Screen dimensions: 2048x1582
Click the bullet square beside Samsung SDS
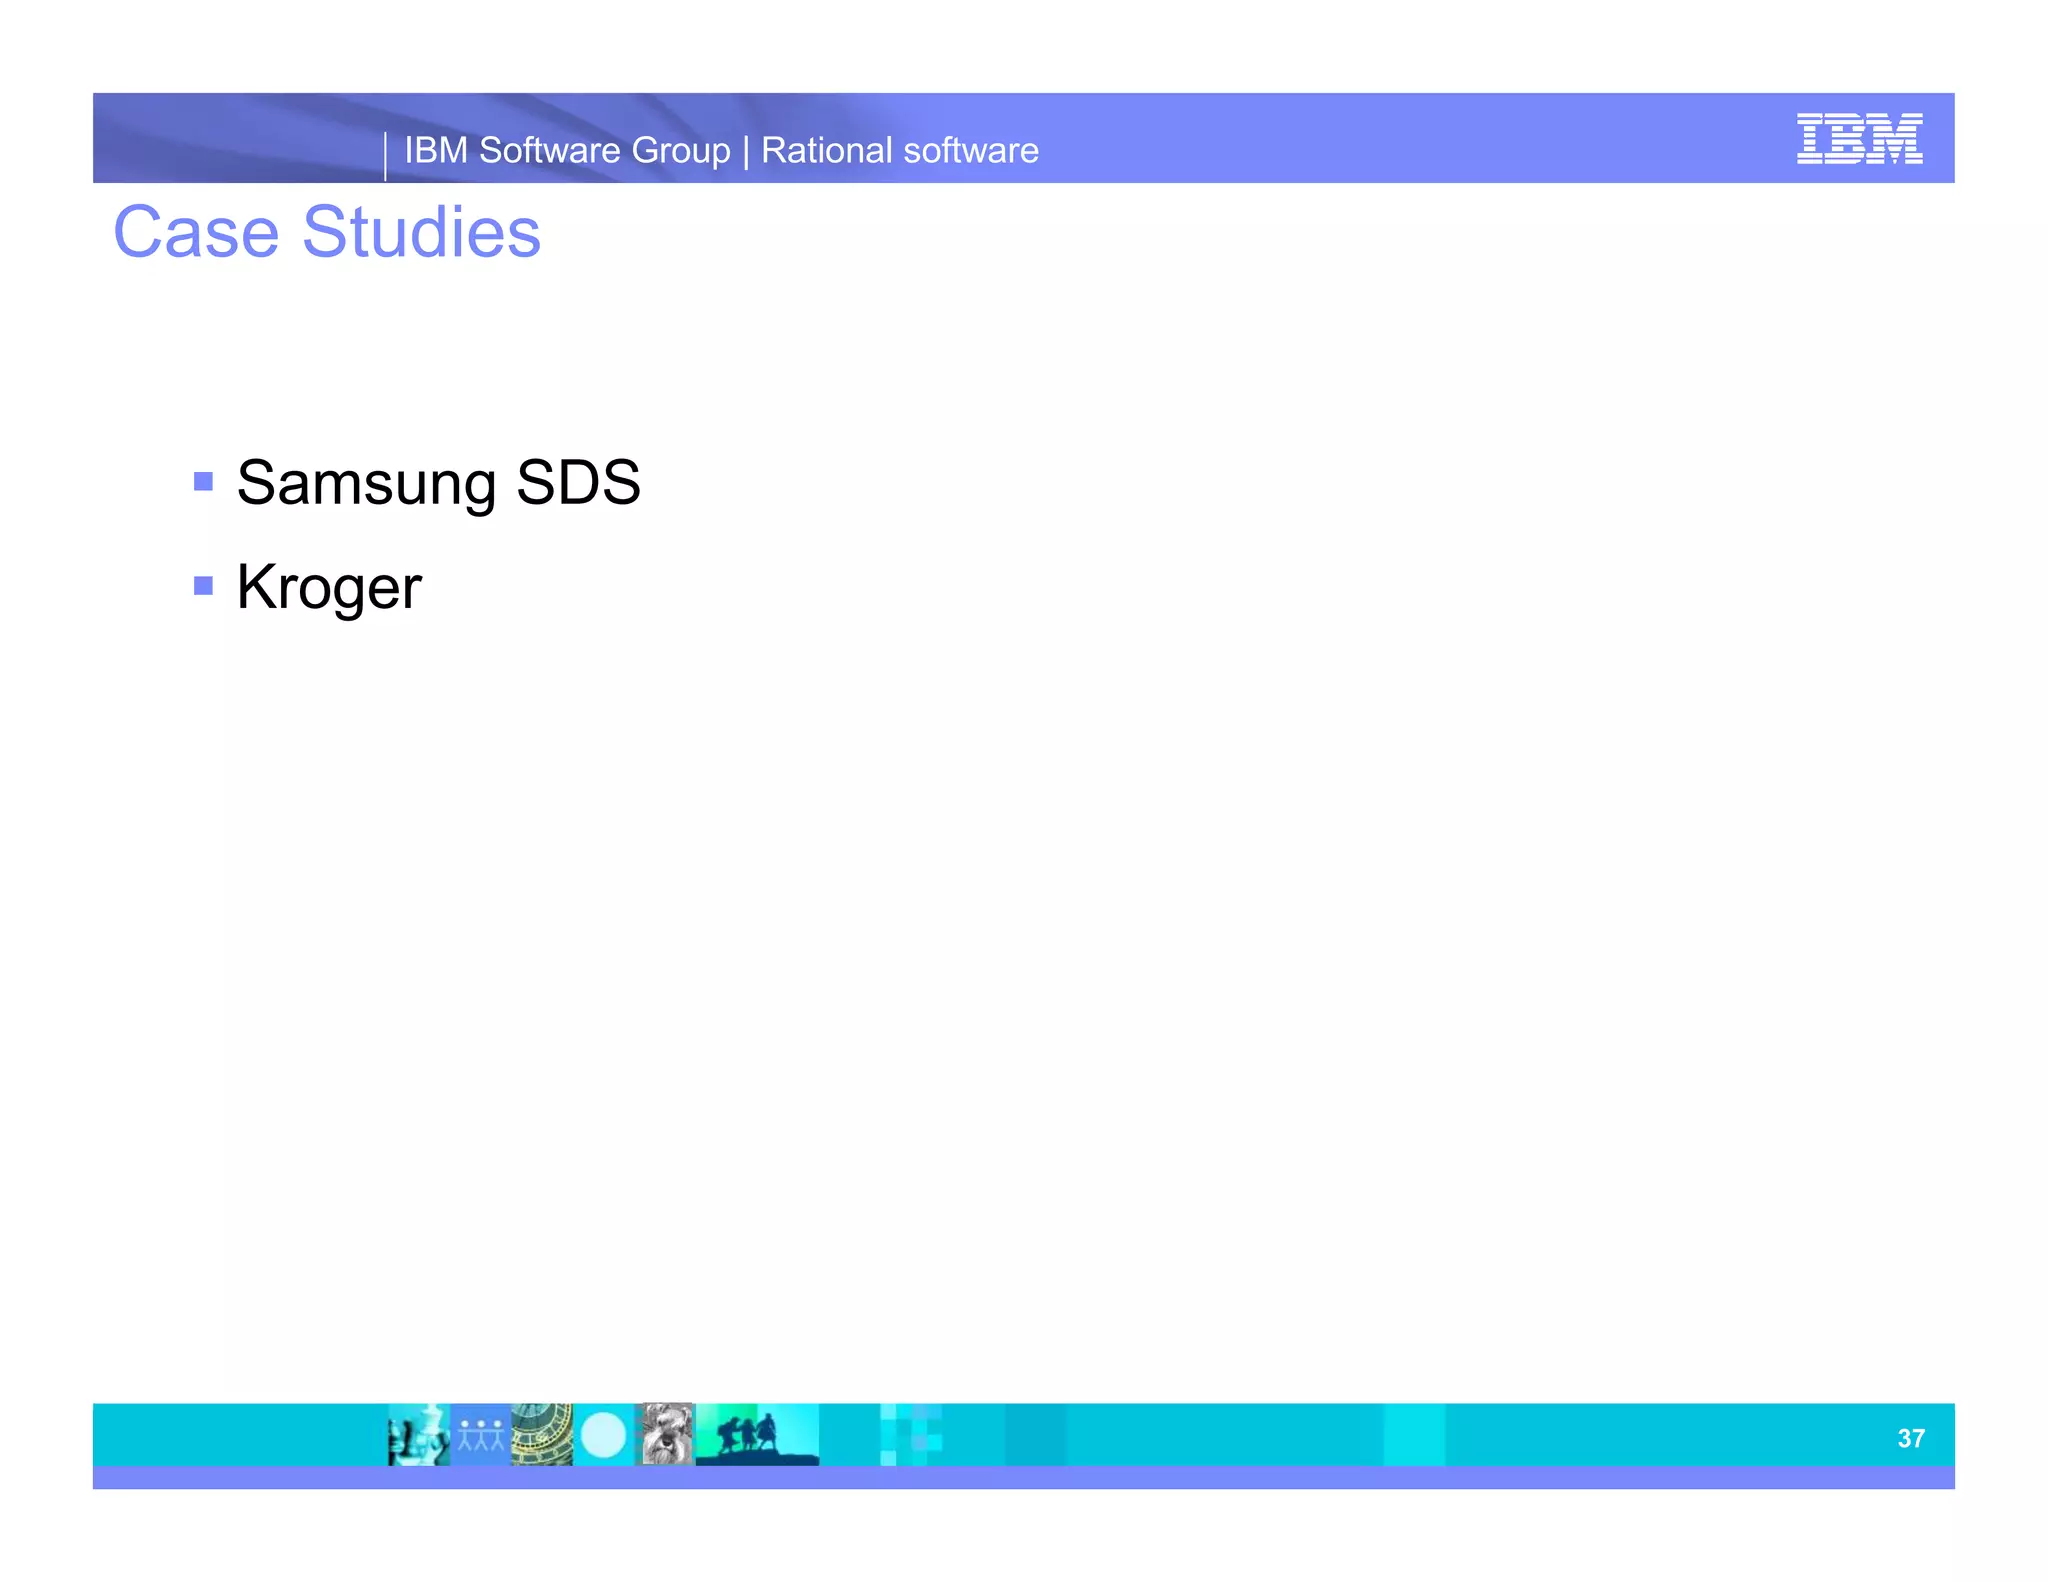204,482
